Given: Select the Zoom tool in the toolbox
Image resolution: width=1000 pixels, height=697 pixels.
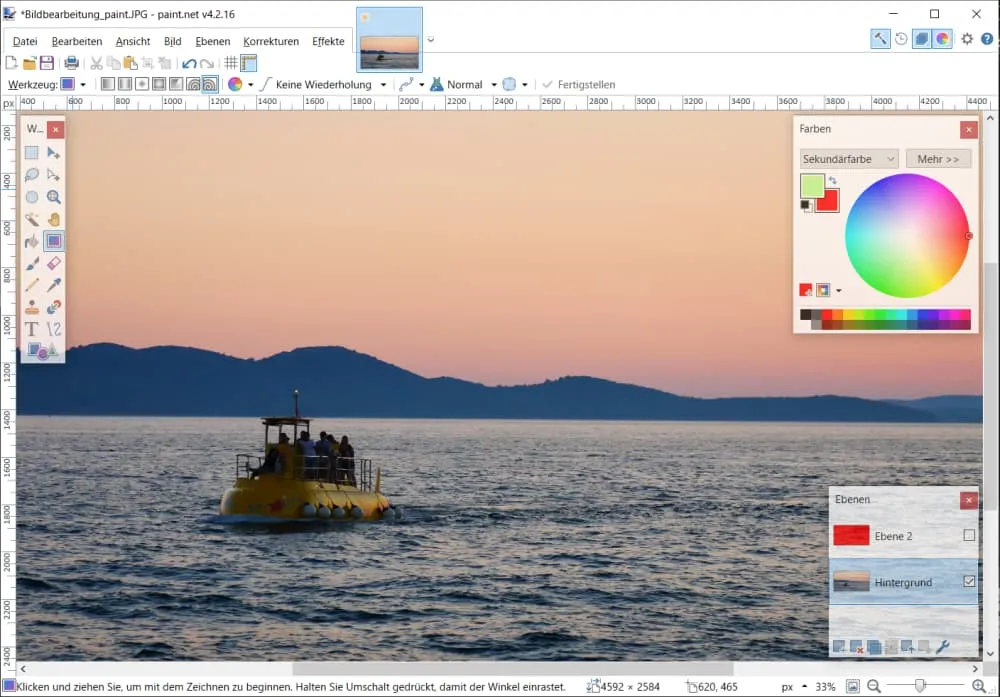Looking at the screenshot, I should click(x=54, y=196).
